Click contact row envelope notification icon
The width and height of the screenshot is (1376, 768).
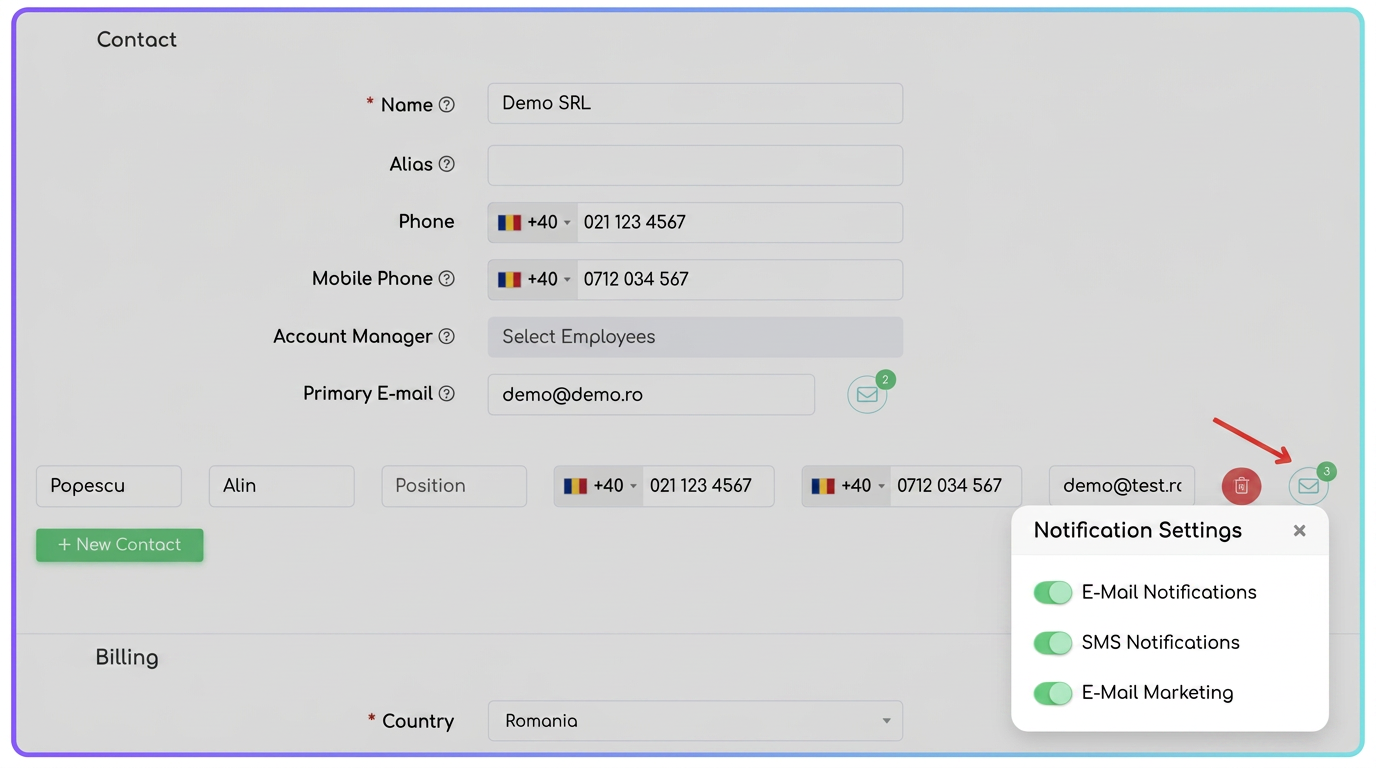tap(1308, 486)
